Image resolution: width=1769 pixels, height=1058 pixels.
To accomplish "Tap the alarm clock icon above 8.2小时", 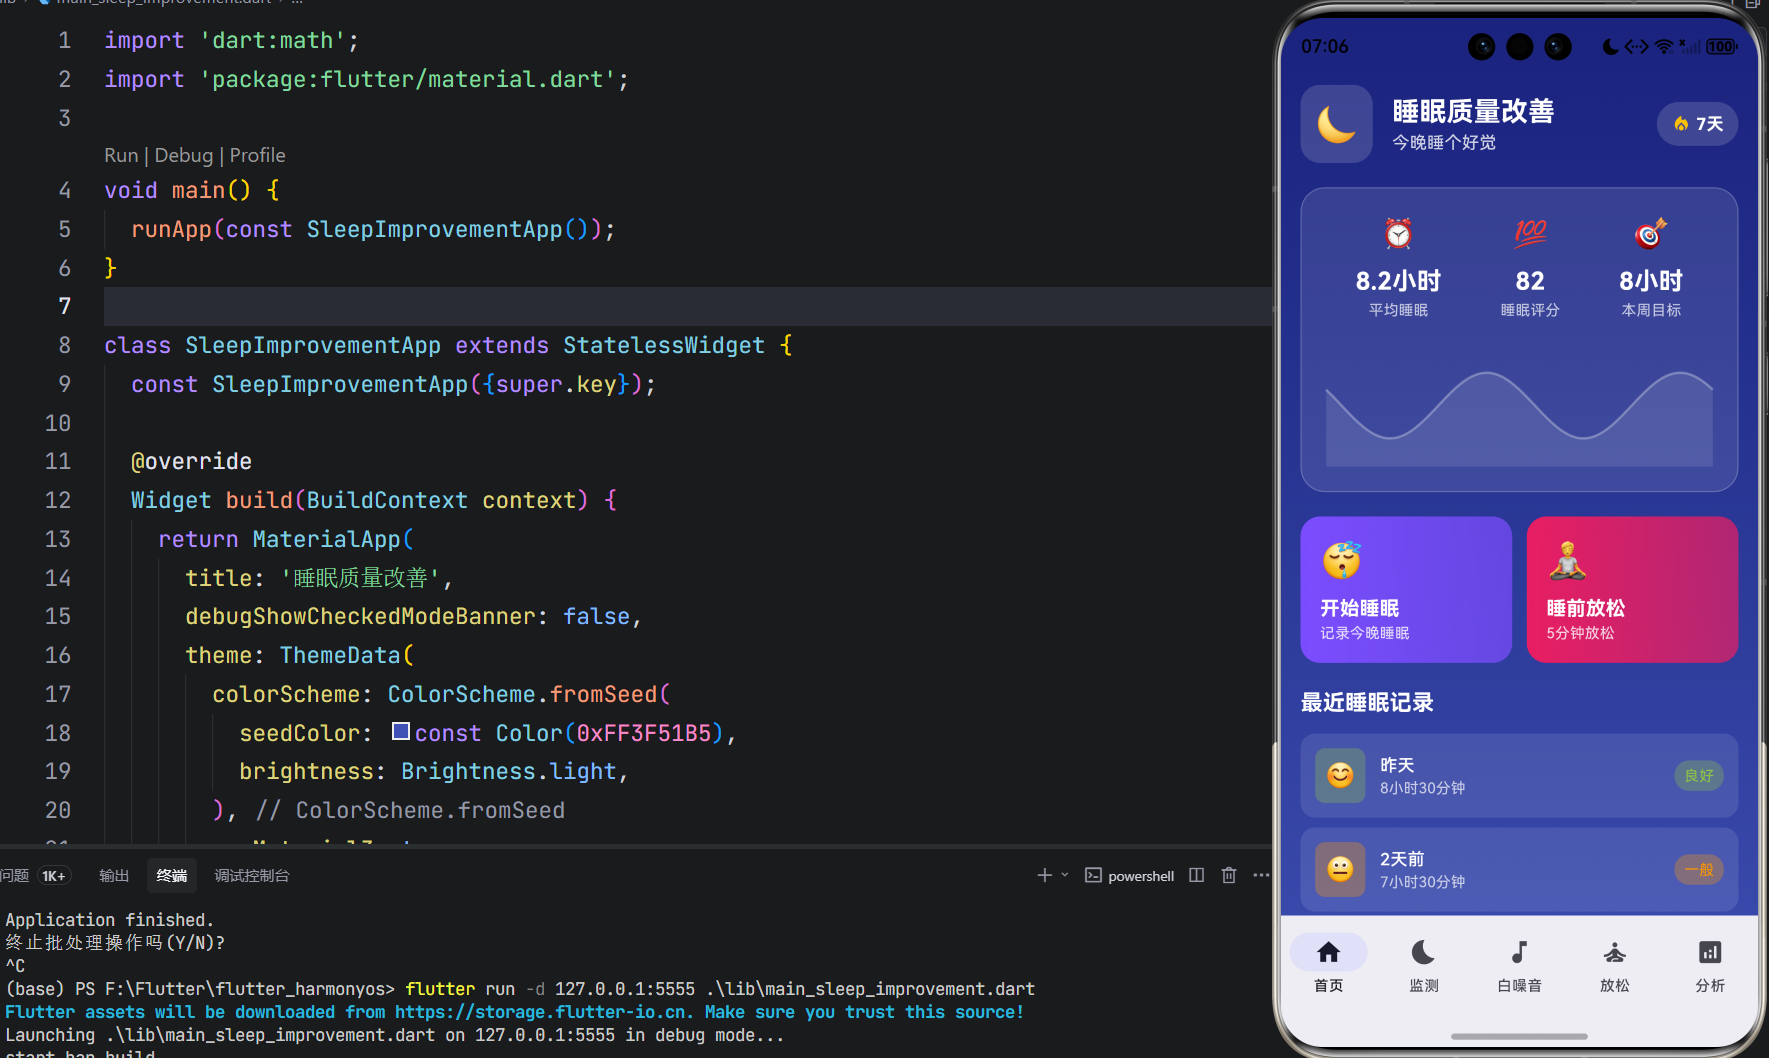I will pos(1398,233).
